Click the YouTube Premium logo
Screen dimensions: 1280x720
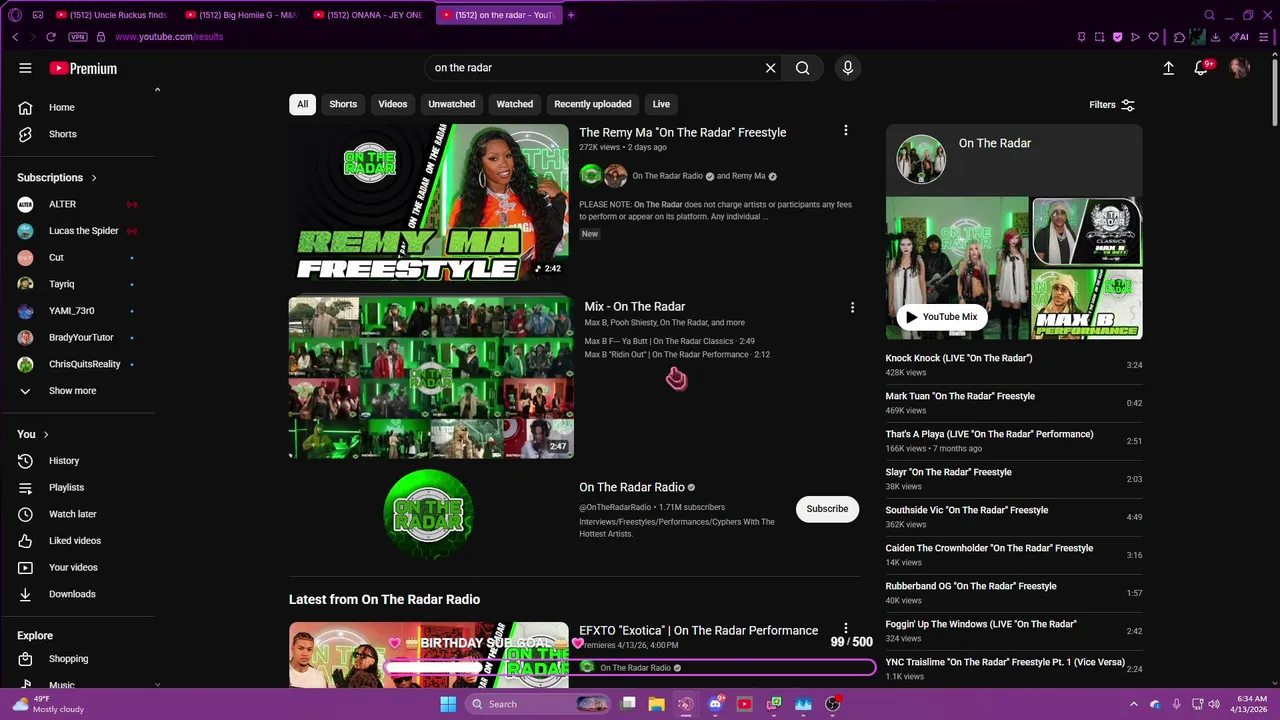tap(83, 68)
